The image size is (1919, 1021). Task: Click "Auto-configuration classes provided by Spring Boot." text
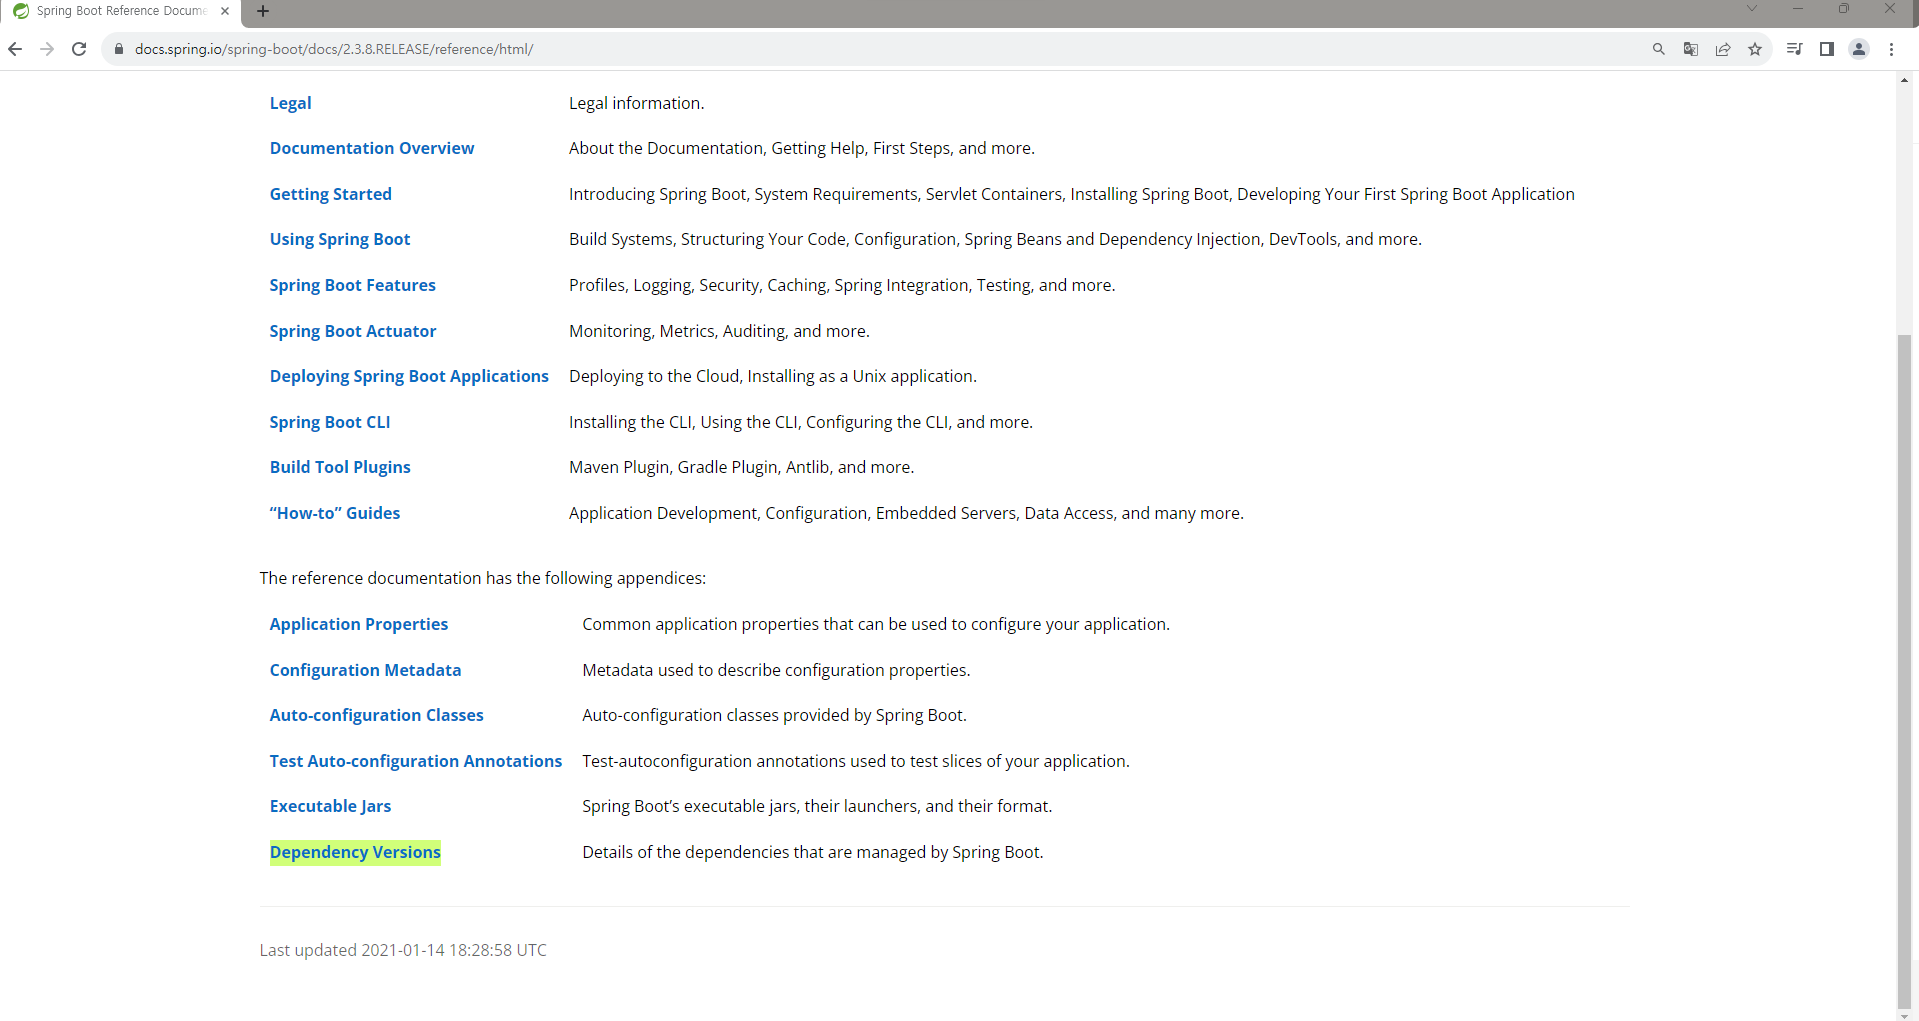pyautogui.click(x=774, y=715)
